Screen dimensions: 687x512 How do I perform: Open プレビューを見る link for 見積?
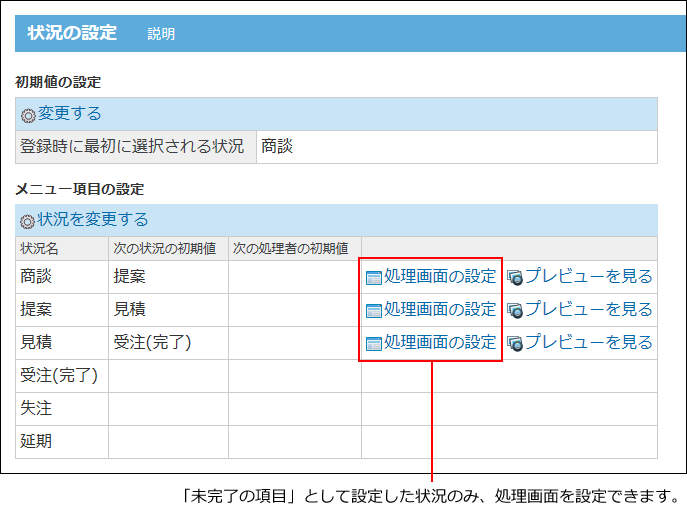[x=589, y=342]
